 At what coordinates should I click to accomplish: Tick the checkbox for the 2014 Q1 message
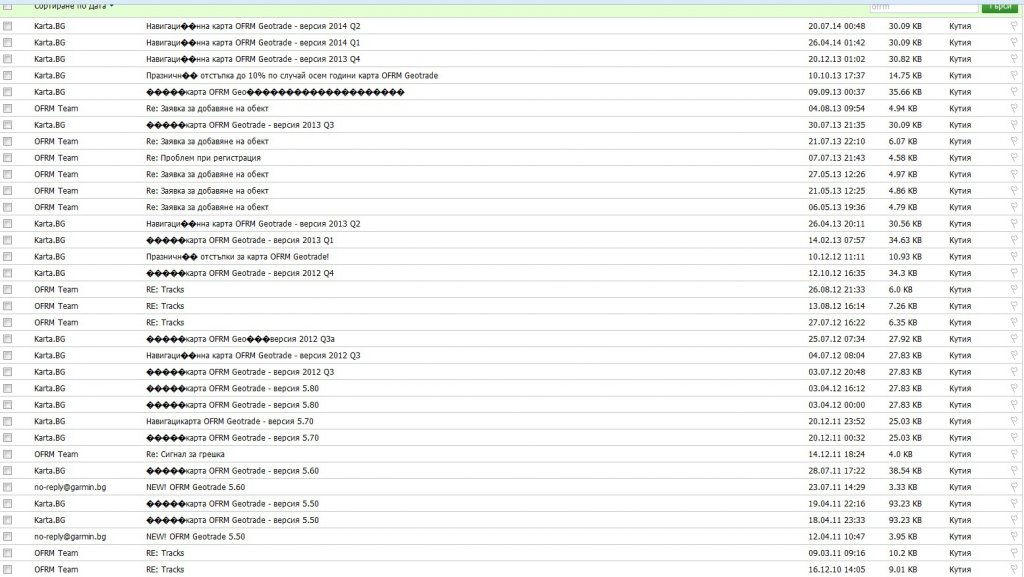8,42
